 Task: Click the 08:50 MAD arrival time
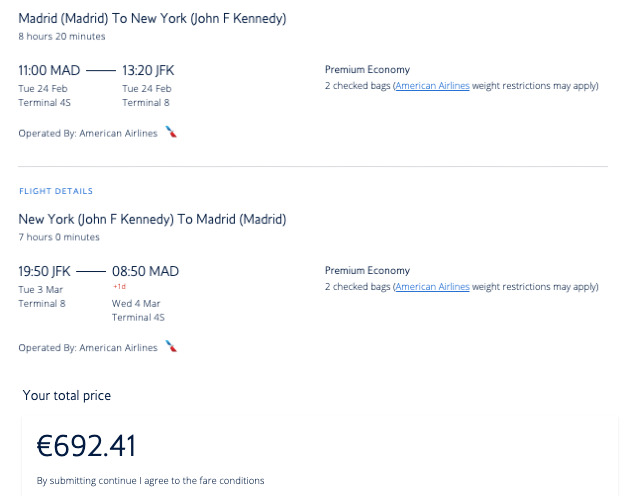(146, 271)
